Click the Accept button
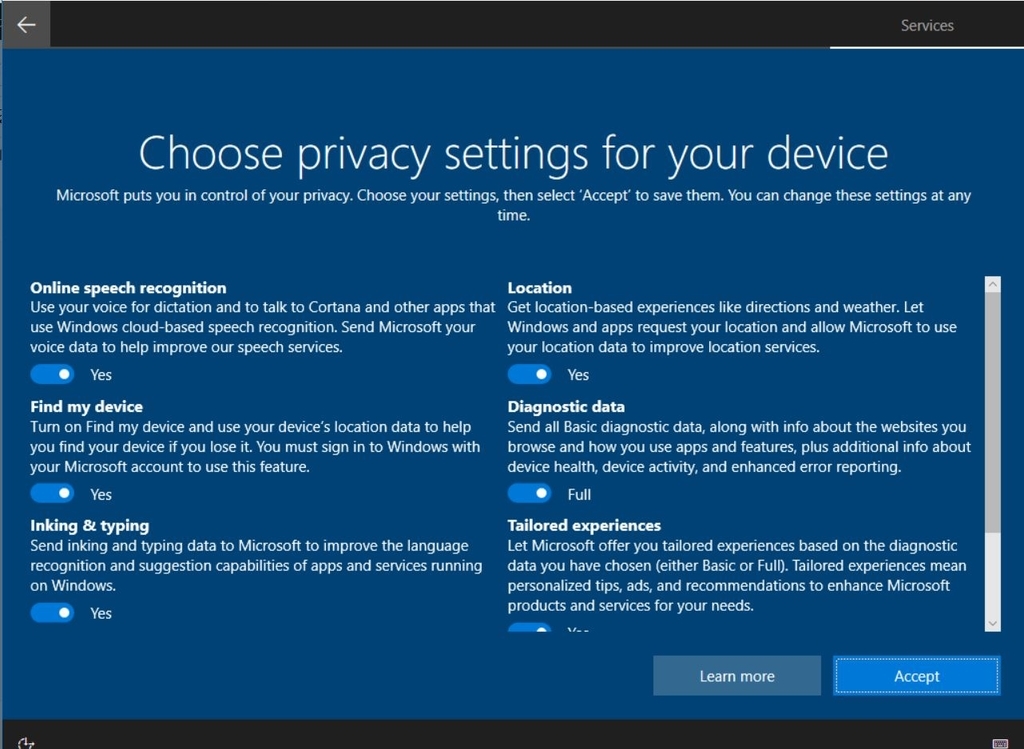The height and width of the screenshot is (749, 1024). pyautogui.click(x=916, y=676)
